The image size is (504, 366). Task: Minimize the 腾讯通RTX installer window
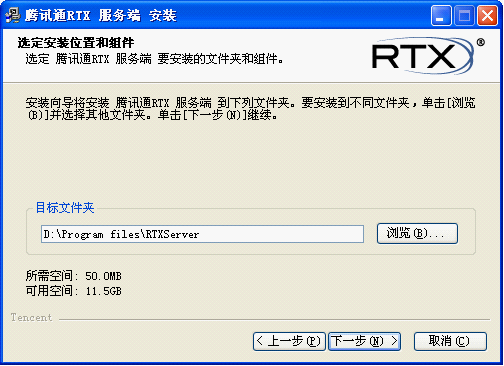point(441,15)
